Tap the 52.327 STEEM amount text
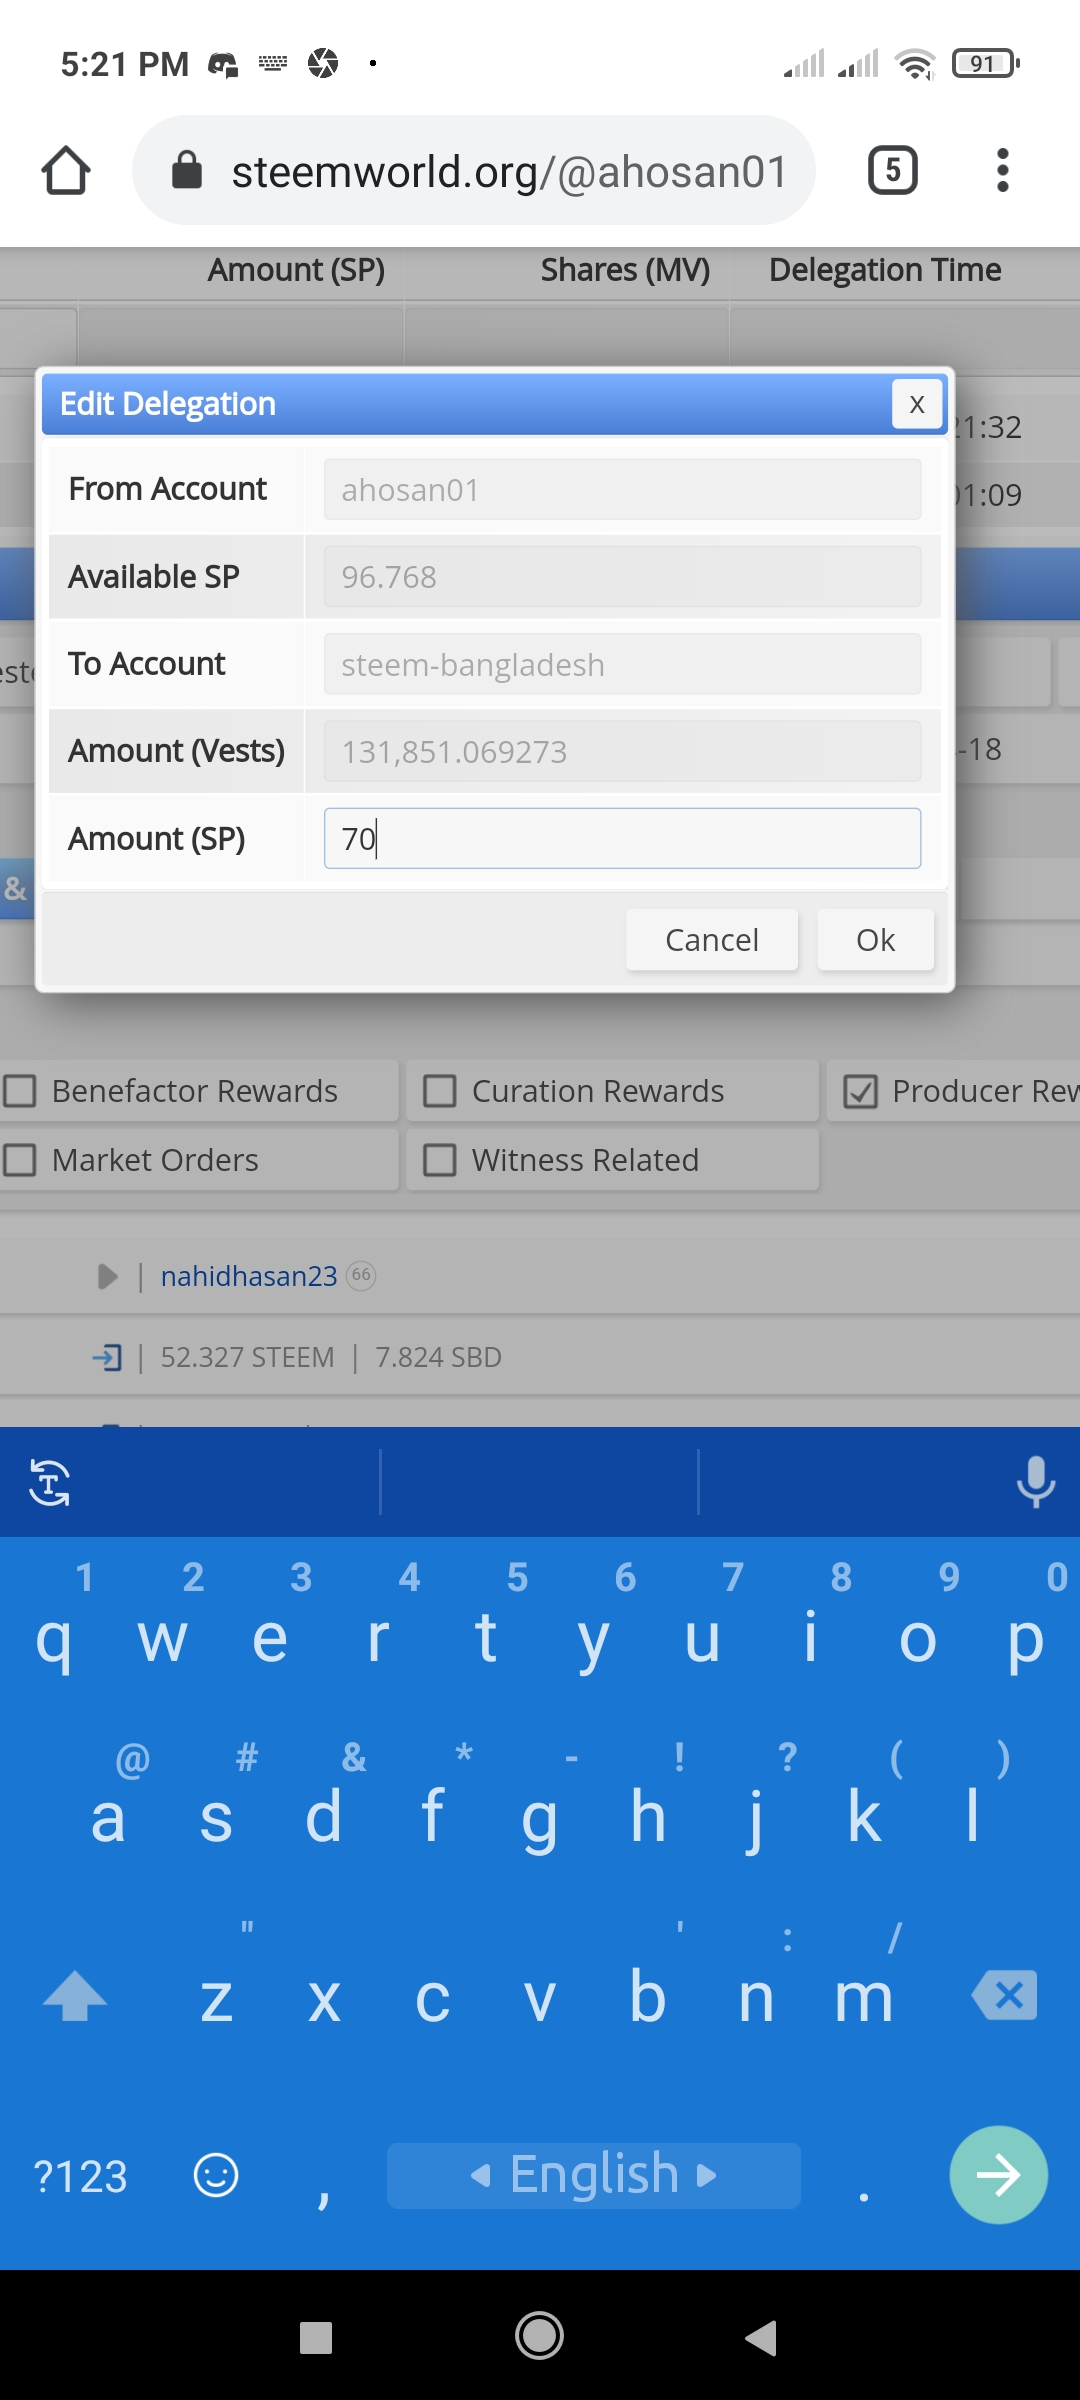The image size is (1080, 2400). pyautogui.click(x=247, y=1357)
